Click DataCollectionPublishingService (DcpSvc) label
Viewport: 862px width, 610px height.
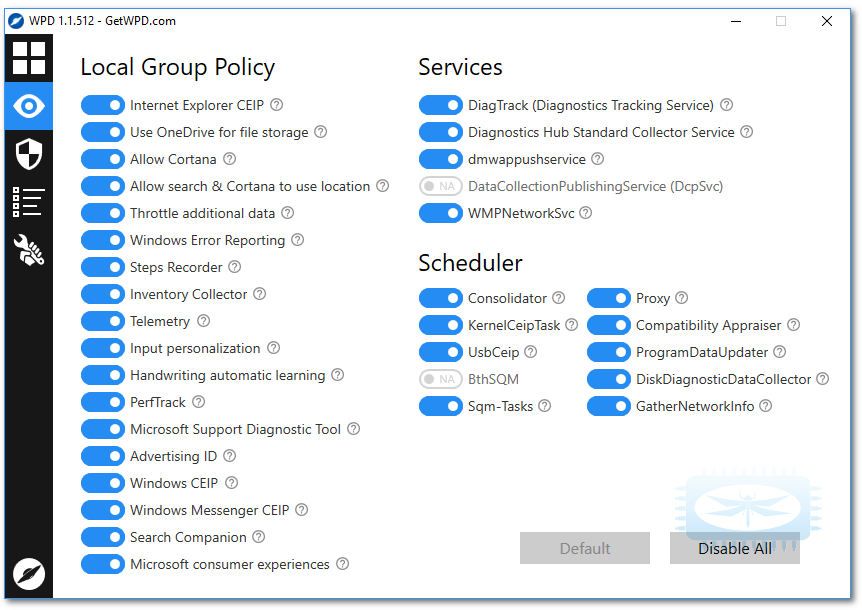pos(595,186)
